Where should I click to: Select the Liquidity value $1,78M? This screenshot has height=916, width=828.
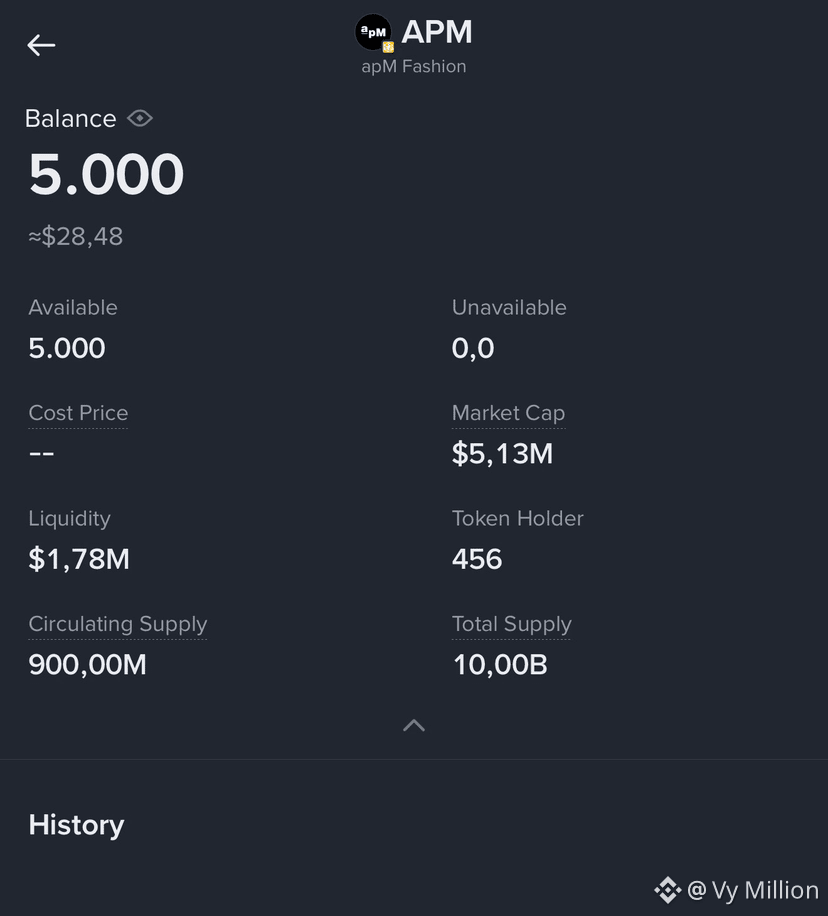79,559
